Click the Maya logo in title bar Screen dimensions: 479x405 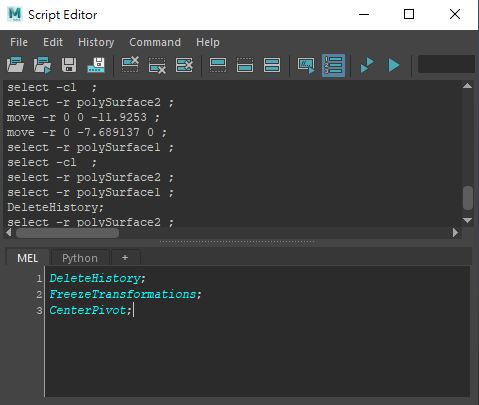point(15,14)
